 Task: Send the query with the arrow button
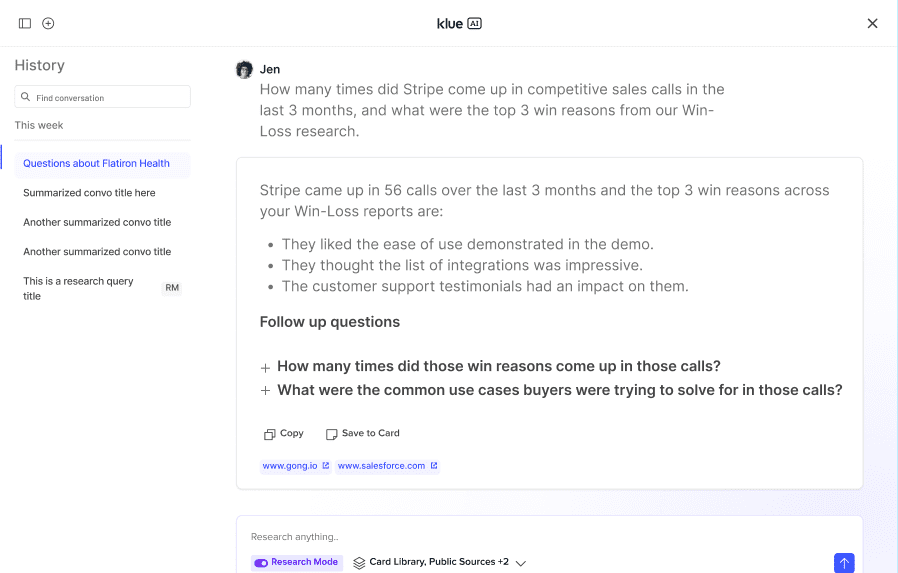pyautogui.click(x=844, y=563)
